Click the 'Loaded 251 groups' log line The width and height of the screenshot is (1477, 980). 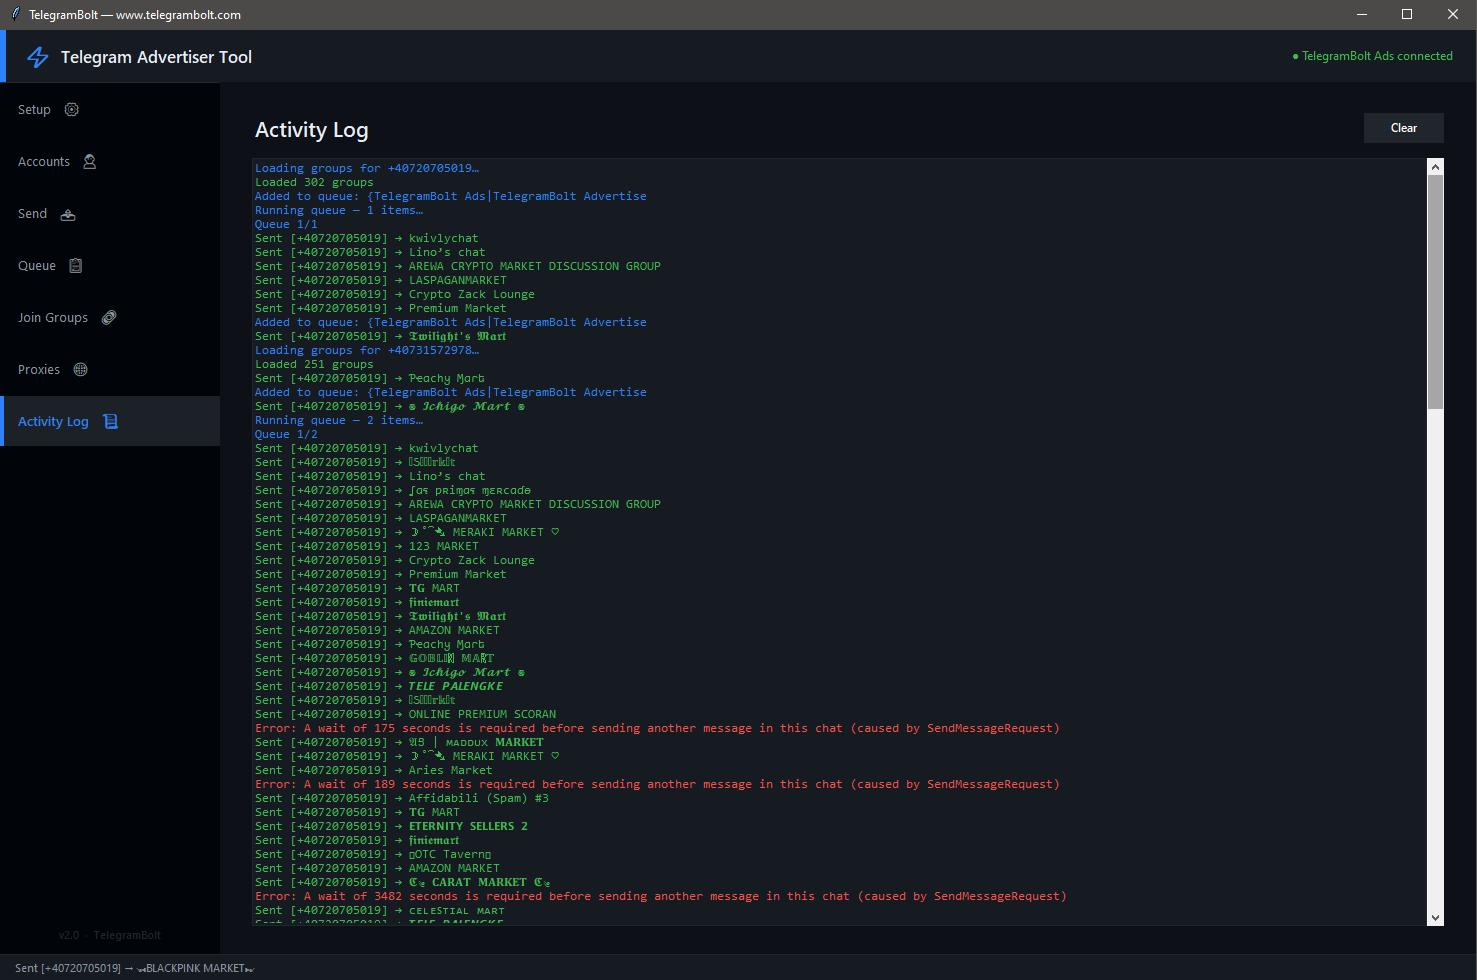(314, 364)
